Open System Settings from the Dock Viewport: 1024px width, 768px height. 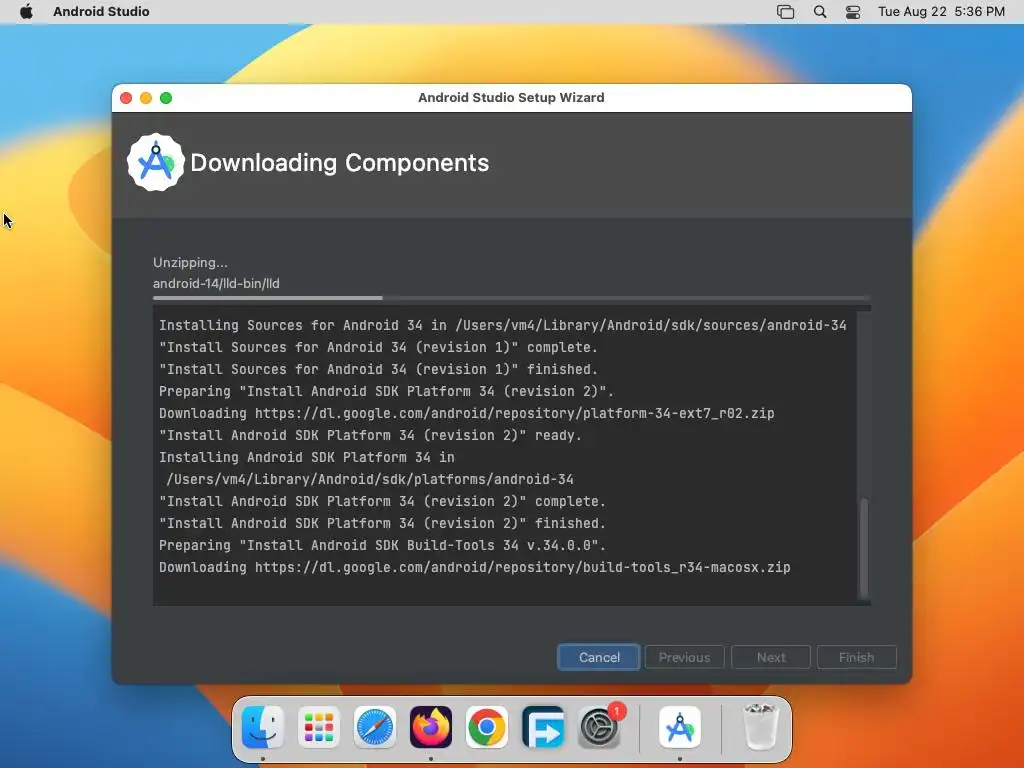click(599, 727)
